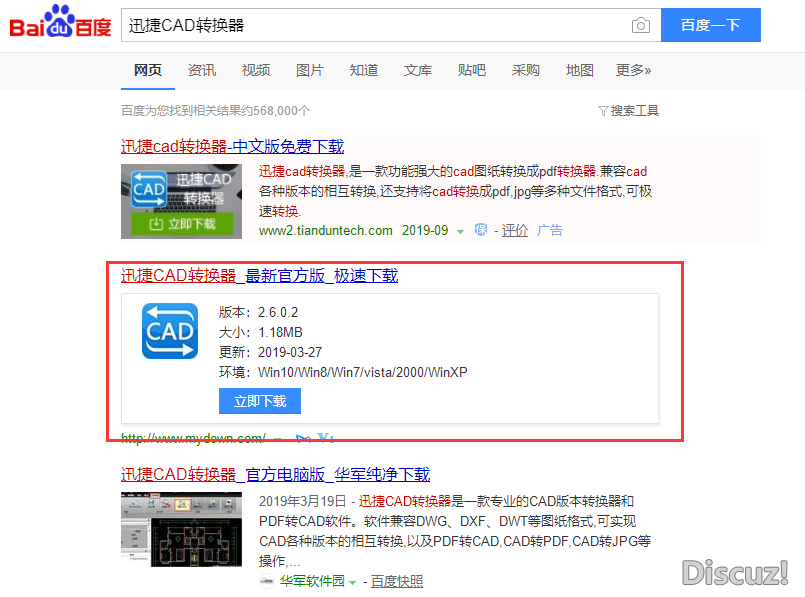Expand the 更多» categories menu
This screenshot has width=805, height=597.
coord(633,70)
